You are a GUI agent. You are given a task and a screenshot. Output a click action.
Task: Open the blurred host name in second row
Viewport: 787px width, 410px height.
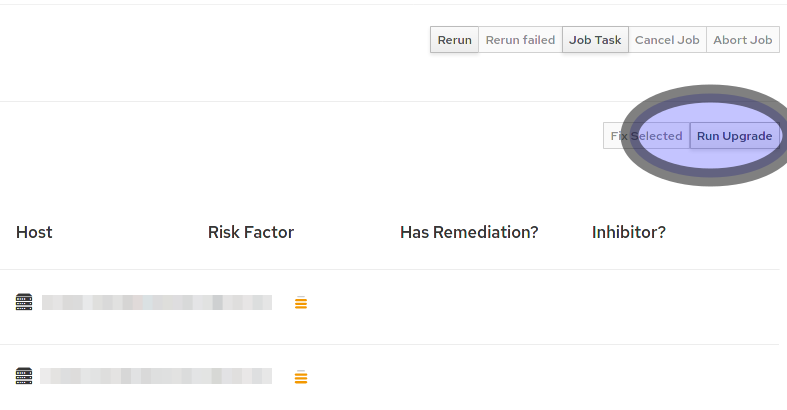click(156, 376)
